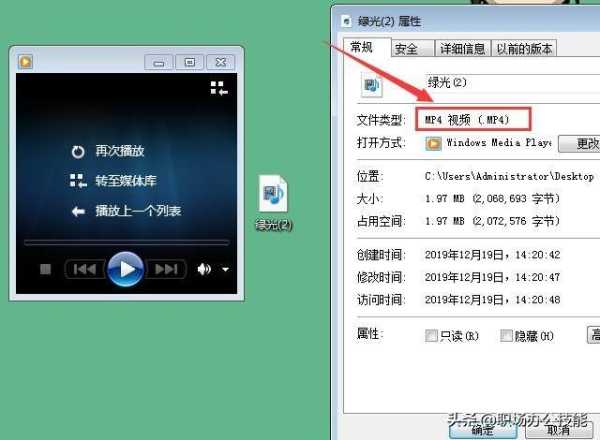Click the file type text MP4 视频 (.MP4)
The image size is (600, 440).
point(467,120)
